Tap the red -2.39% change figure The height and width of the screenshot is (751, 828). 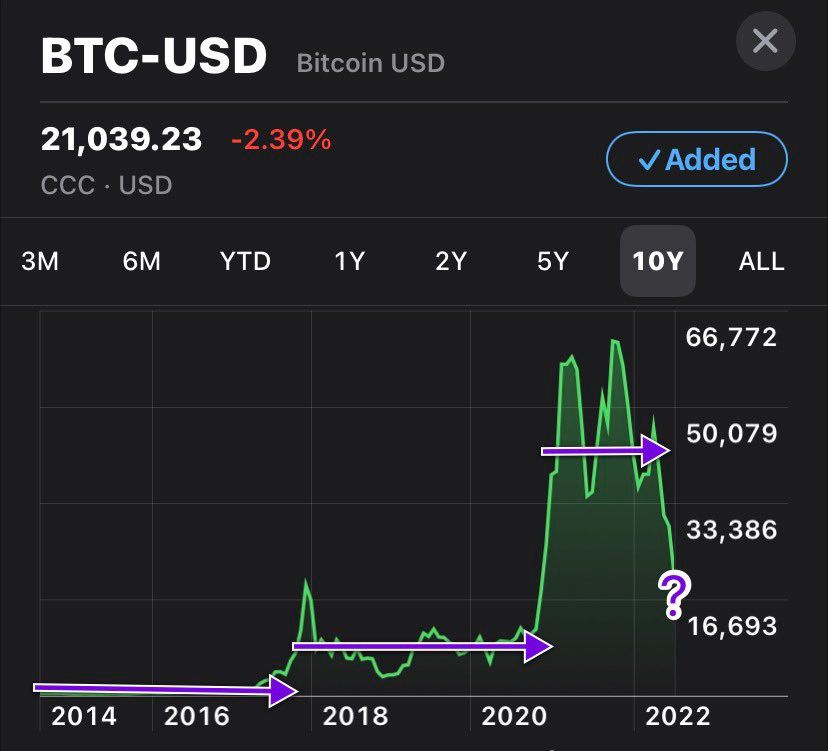click(x=281, y=140)
